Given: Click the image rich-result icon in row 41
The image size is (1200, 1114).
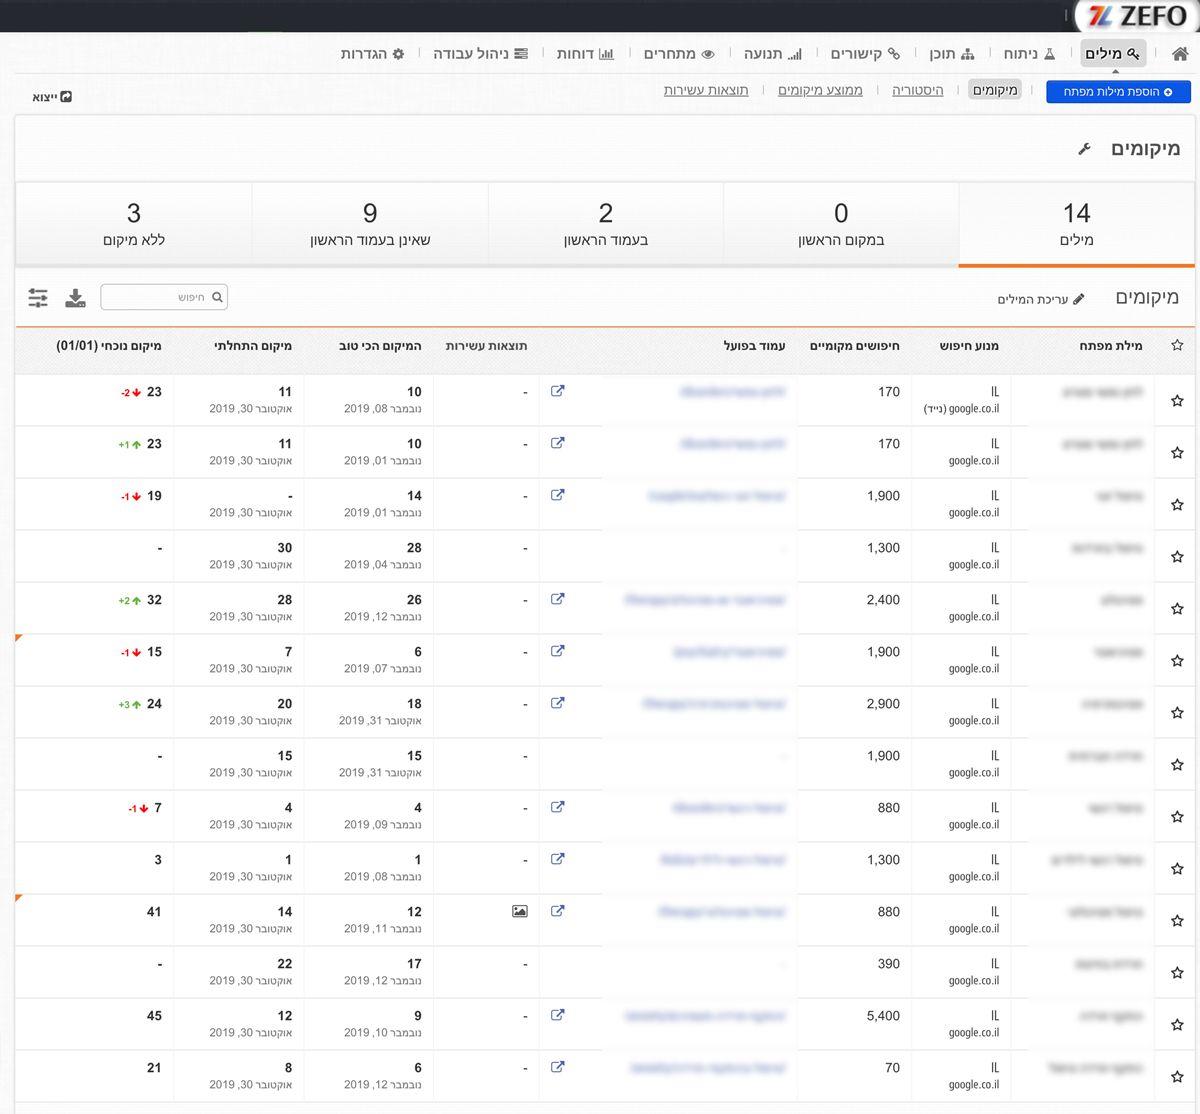Looking at the screenshot, I should (519, 911).
